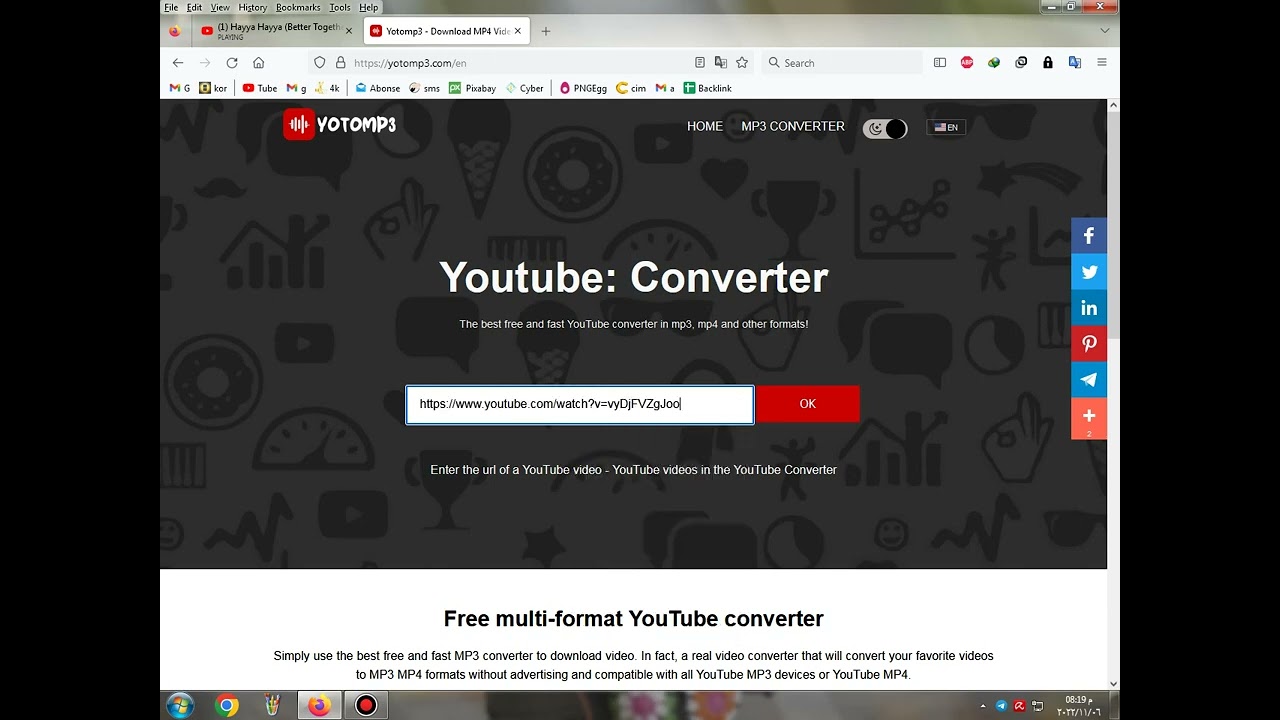Go back with browser back arrow

click(178, 62)
